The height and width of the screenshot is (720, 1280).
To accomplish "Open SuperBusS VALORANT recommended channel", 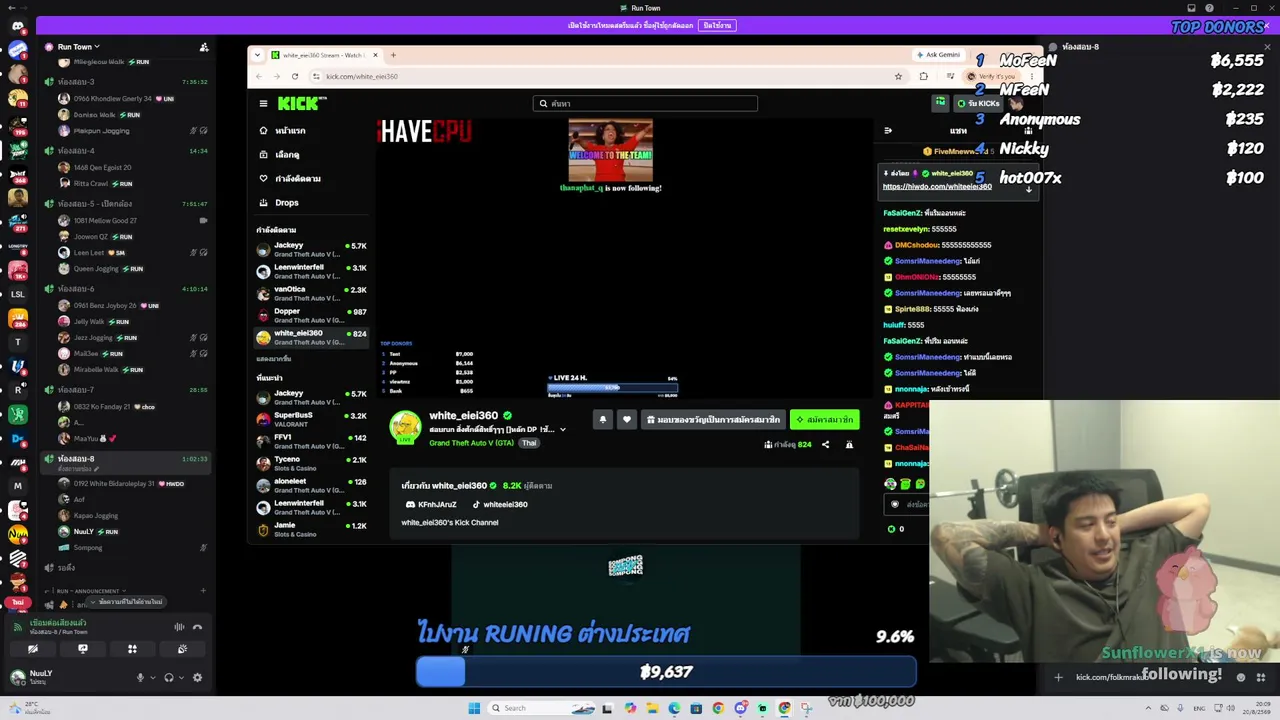I will pyautogui.click(x=312, y=419).
